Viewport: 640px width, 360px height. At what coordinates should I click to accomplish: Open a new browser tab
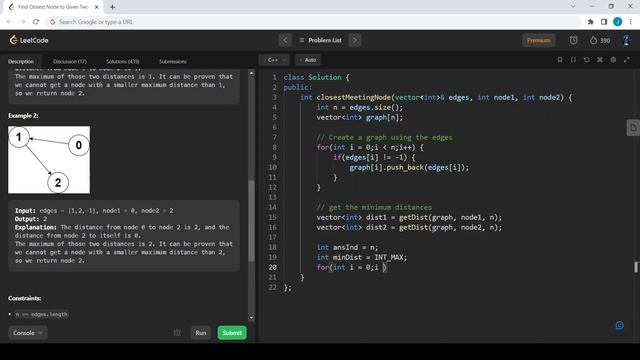[112, 7]
